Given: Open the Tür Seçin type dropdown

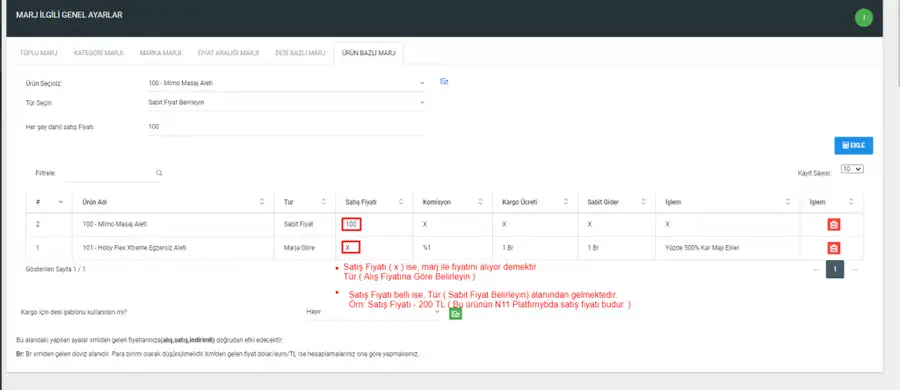Looking at the screenshot, I should 286,102.
